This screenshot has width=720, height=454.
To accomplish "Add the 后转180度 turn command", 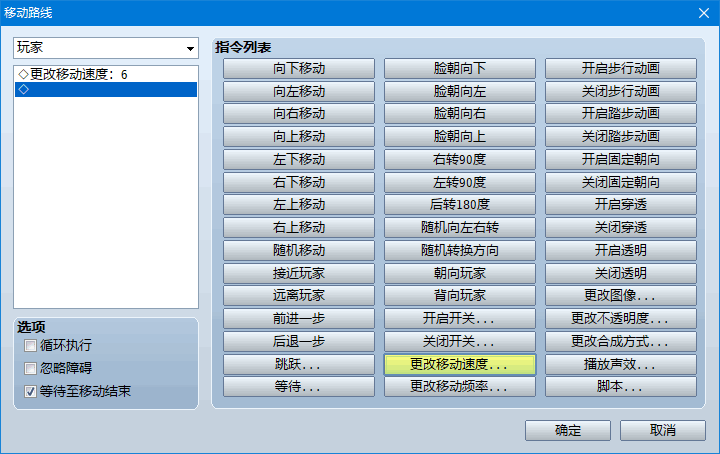I will click(460, 205).
